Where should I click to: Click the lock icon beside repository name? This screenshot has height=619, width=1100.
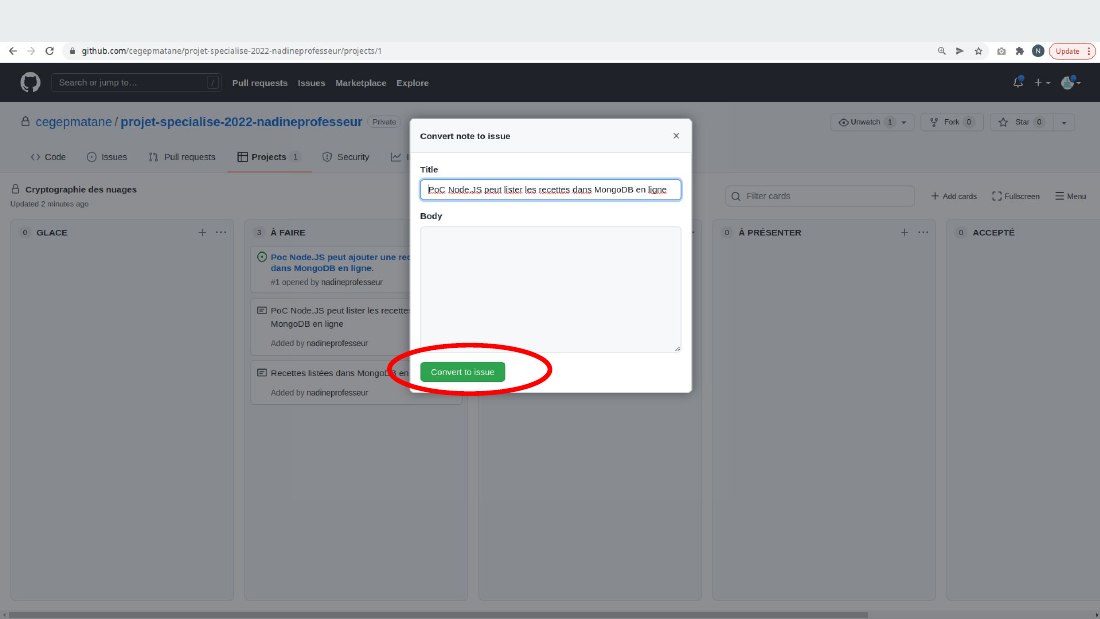25,121
